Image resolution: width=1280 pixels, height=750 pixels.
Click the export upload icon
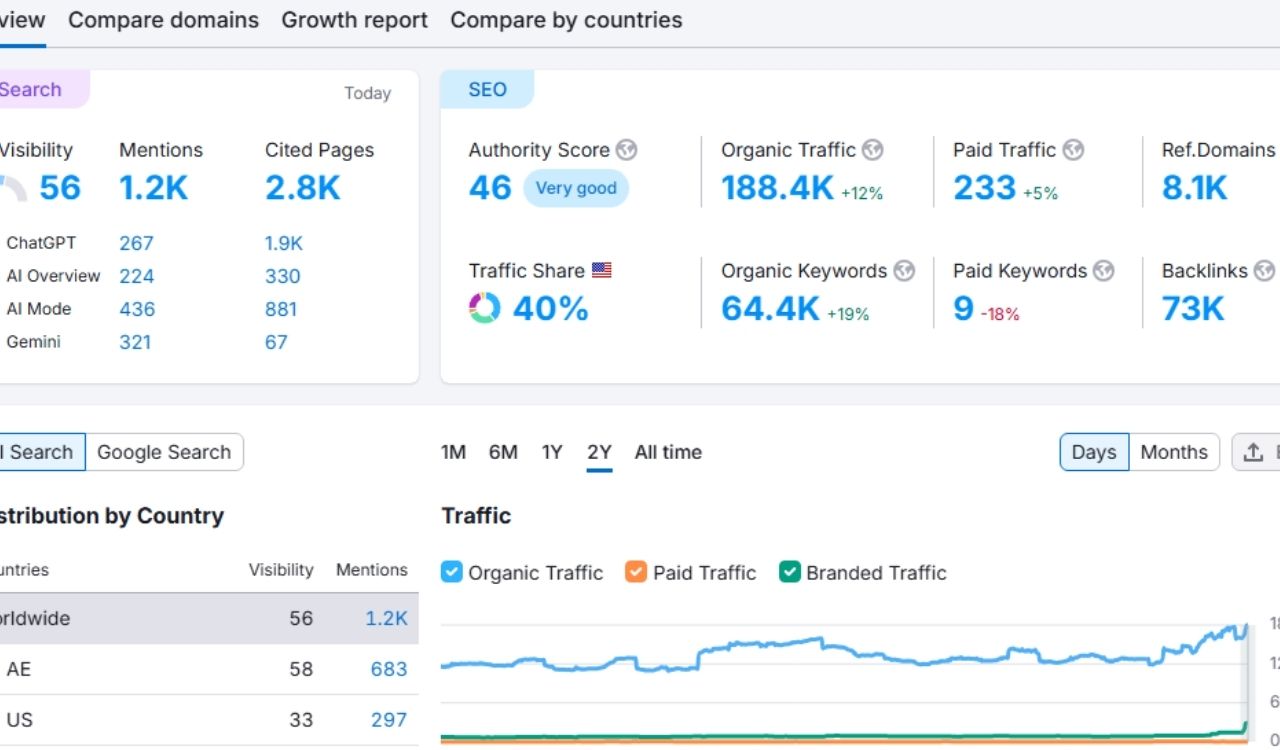[x=1253, y=452]
